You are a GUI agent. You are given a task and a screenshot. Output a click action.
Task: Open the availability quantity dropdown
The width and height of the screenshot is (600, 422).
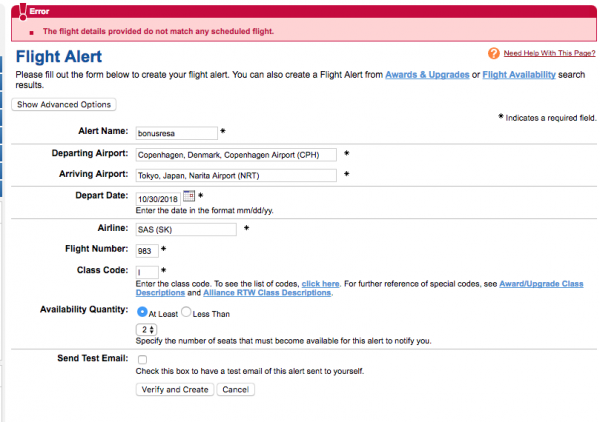point(146,329)
